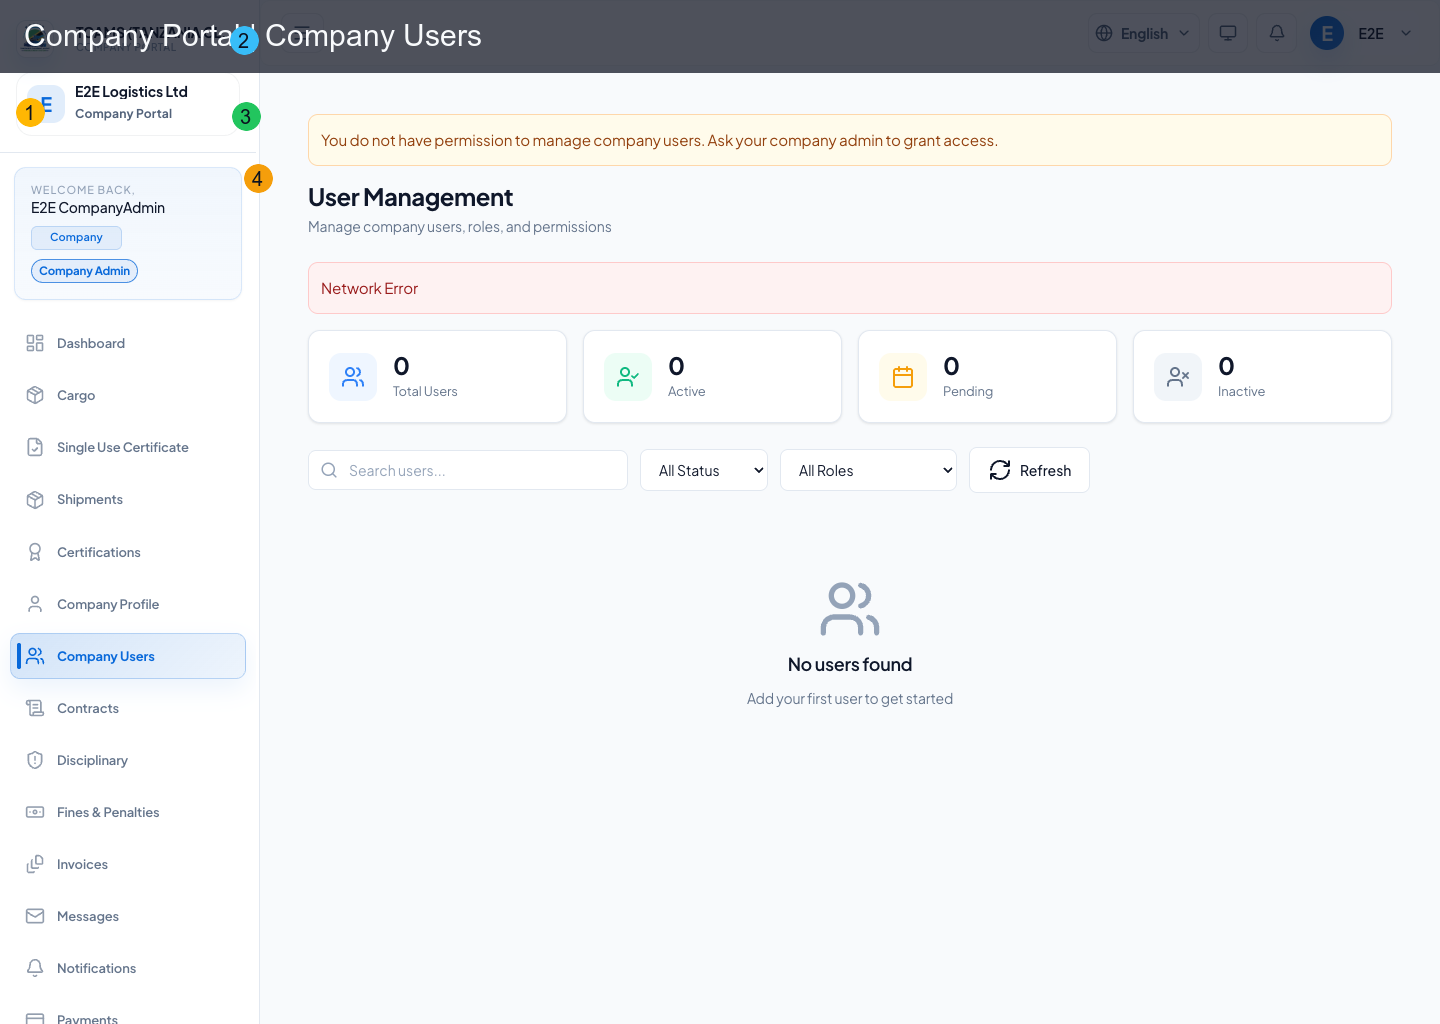Image resolution: width=1440 pixels, height=1024 pixels.
Task: Click the notification bell in the top bar
Action: [x=1277, y=33]
